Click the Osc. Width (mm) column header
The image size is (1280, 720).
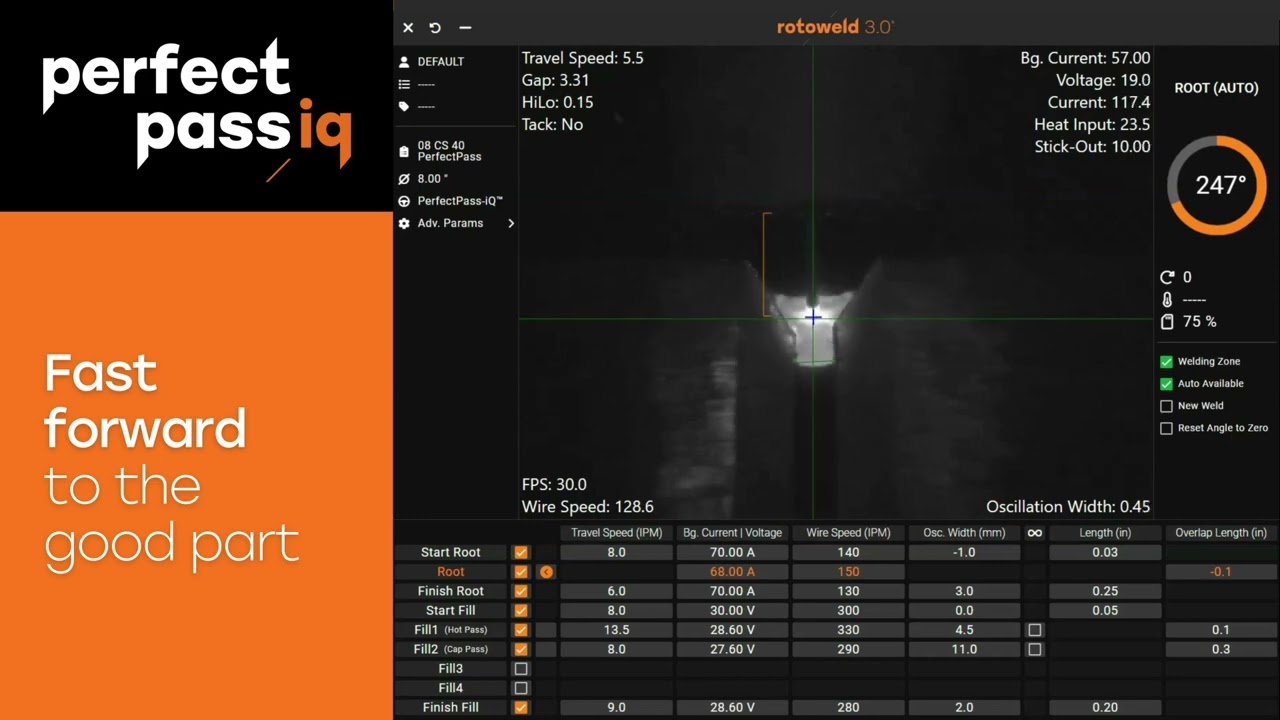pyautogui.click(x=964, y=533)
